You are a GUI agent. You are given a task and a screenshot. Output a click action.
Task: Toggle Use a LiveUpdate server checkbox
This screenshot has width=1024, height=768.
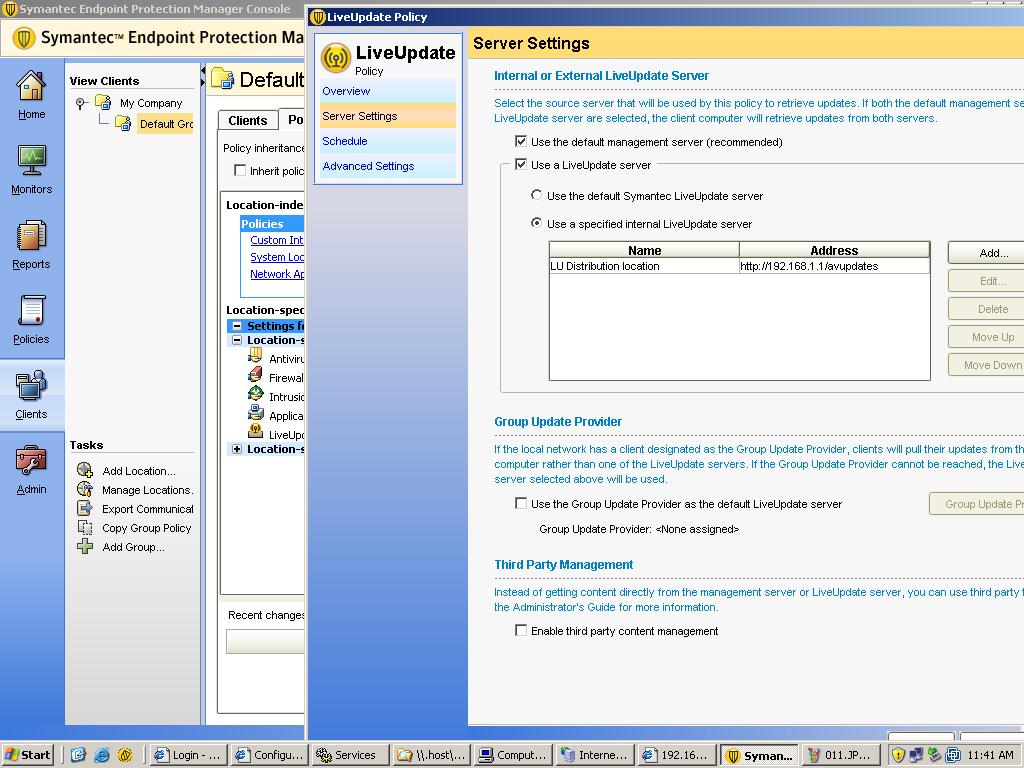click(x=520, y=165)
